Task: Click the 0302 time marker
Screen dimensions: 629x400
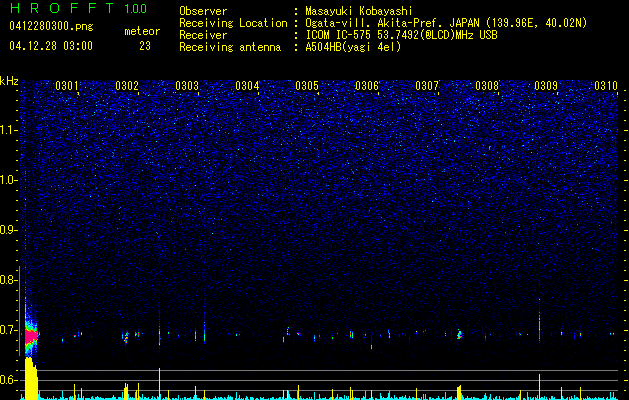Action: tap(127, 86)
